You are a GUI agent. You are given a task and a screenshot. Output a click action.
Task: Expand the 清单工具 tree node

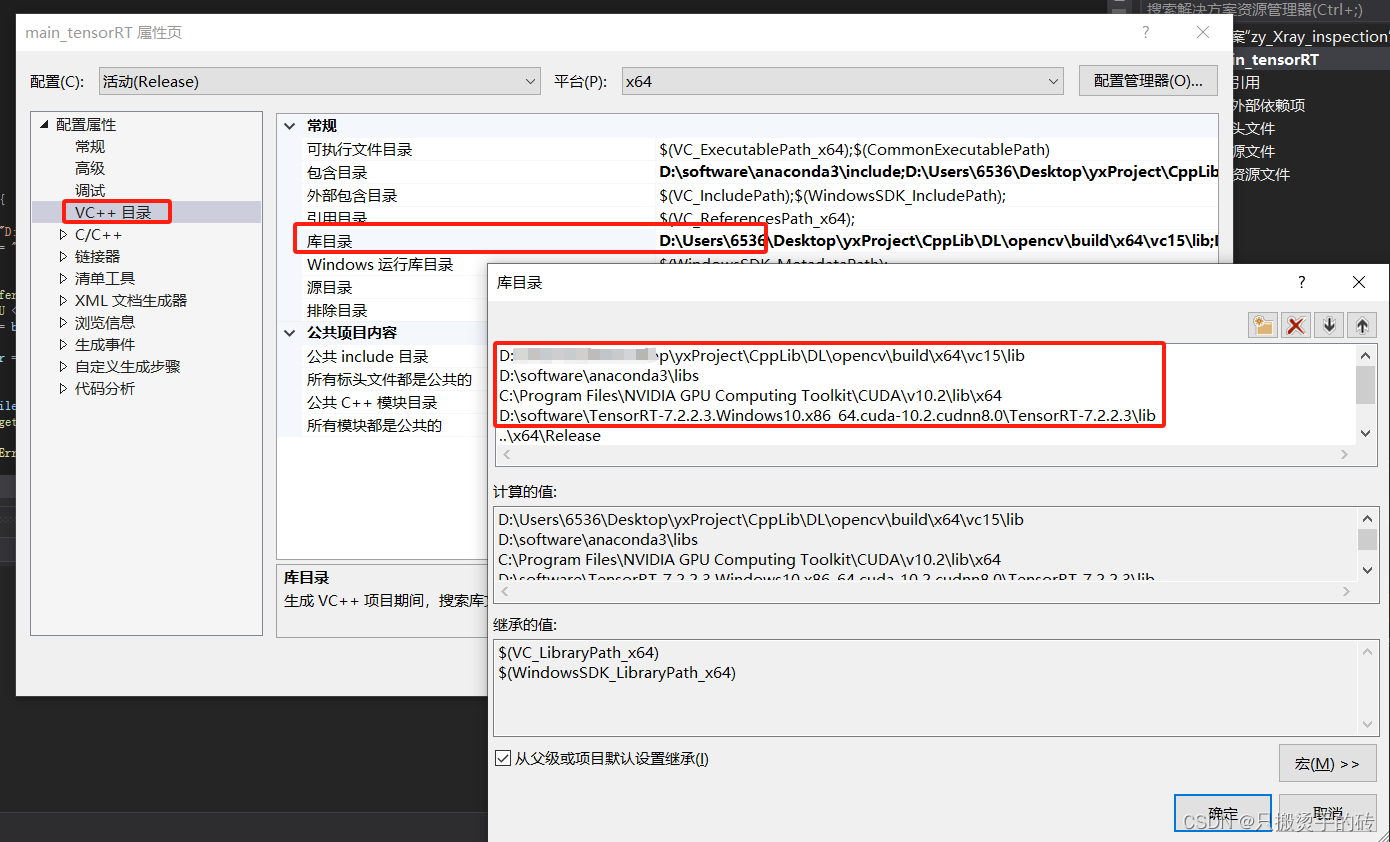(64, 278)
